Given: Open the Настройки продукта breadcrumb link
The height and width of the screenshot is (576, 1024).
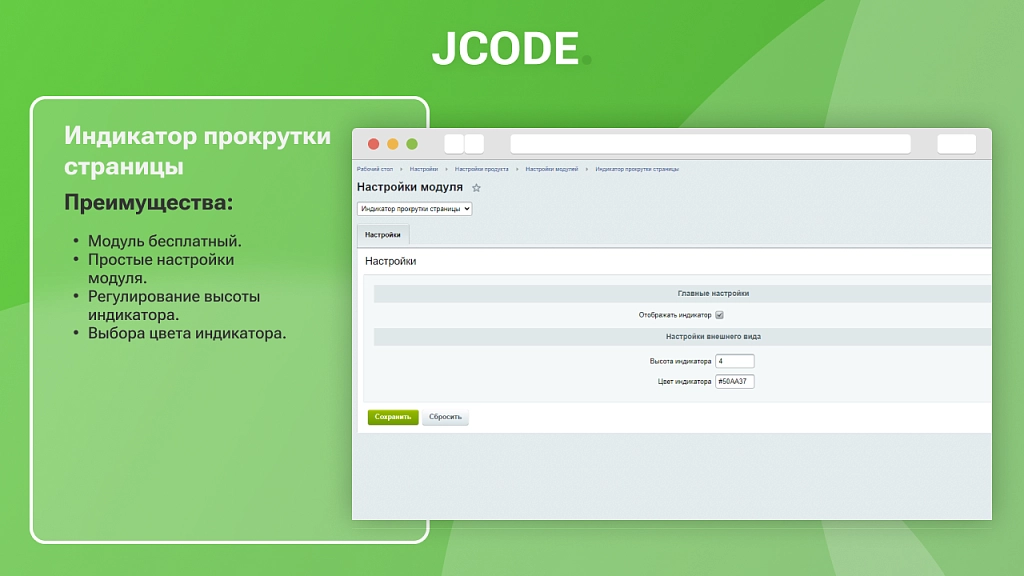Looking at the screenshot, I should click(481, 169).
